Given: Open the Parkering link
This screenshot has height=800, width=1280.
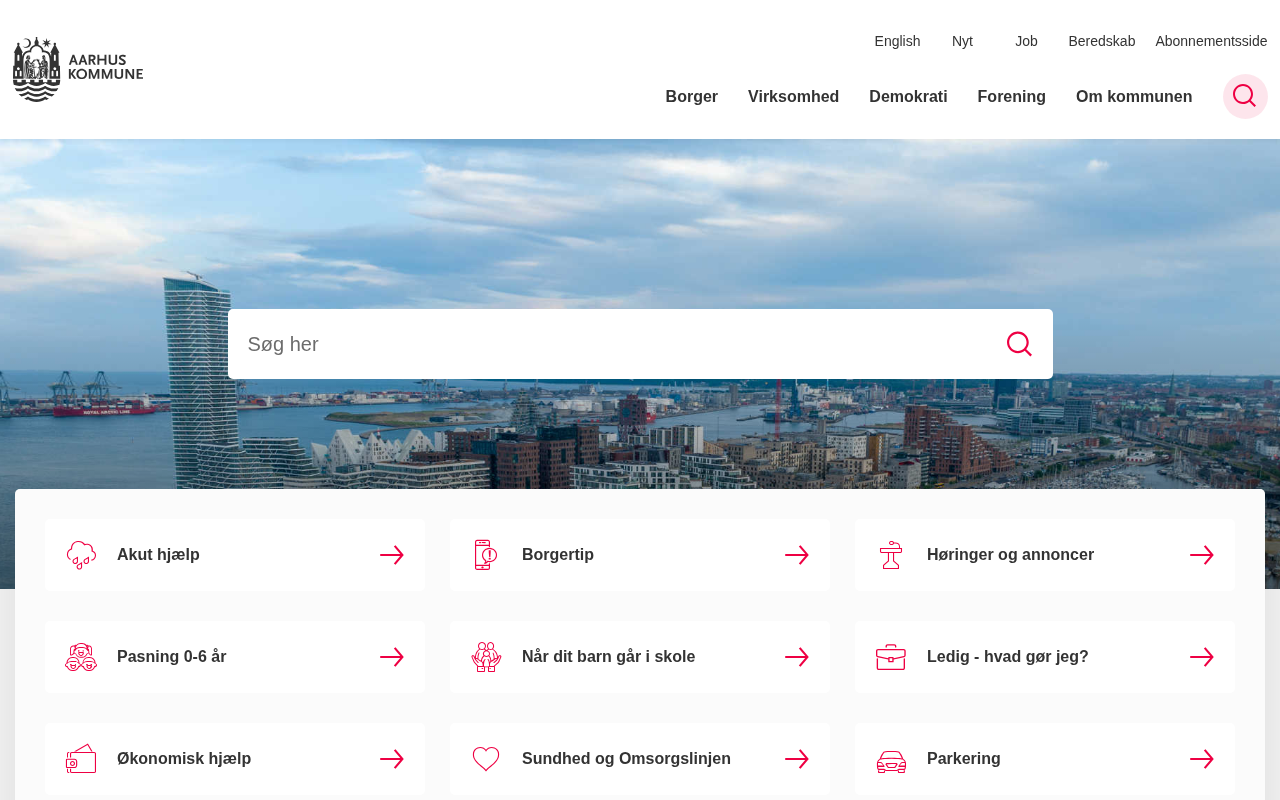Looking at the screenshot, I should pos(1045,759).
